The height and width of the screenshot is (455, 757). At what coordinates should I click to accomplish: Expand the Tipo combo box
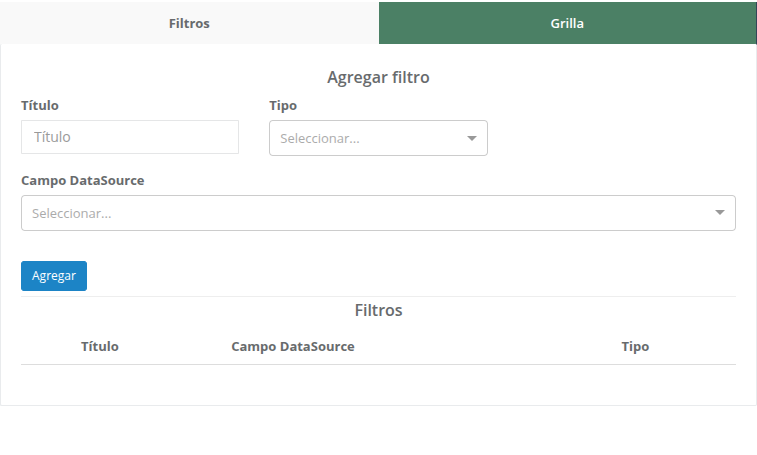point(378,138)
